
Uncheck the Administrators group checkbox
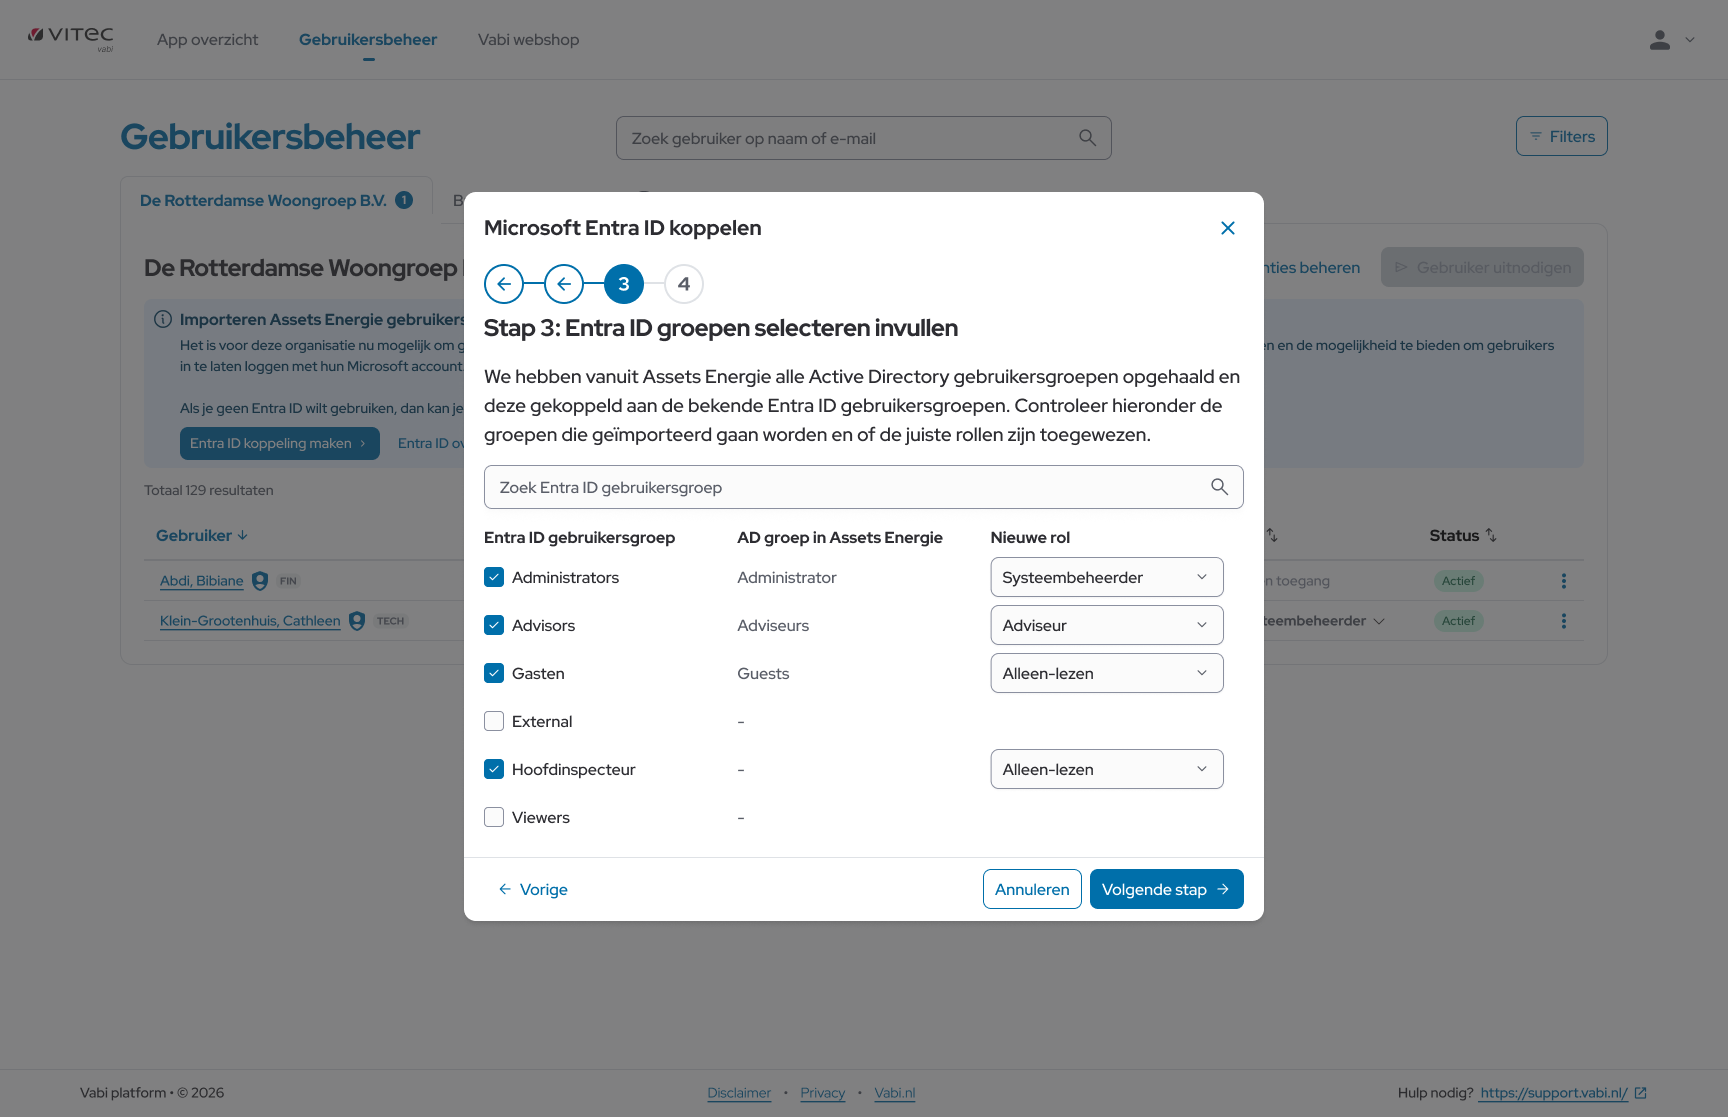tap(494, 577)
